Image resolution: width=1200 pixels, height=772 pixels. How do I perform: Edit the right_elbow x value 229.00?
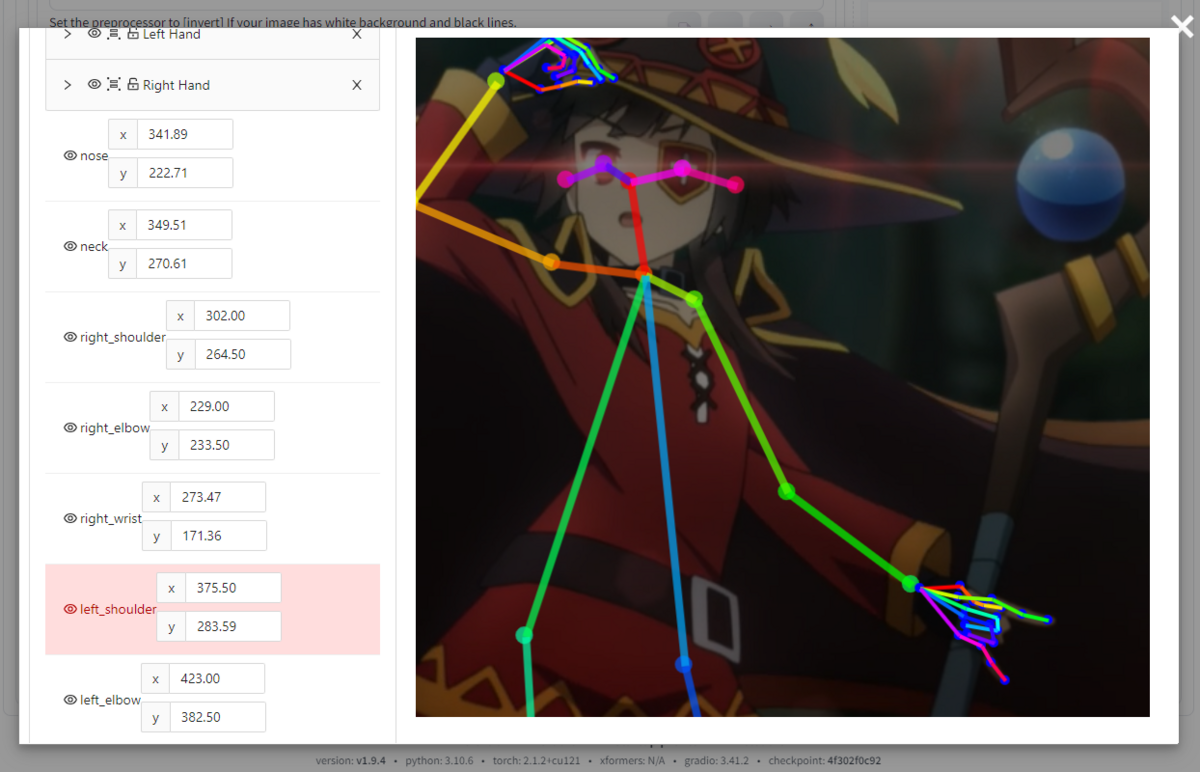(x=226, y=406)
